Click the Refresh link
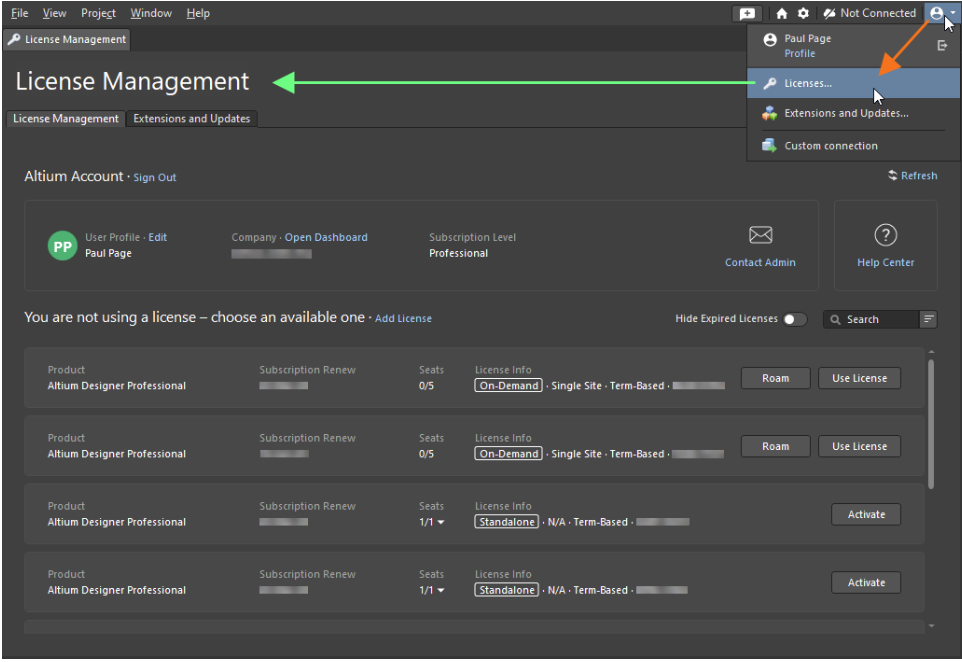This screenshot has height=662, width=962. click(918, 175)
